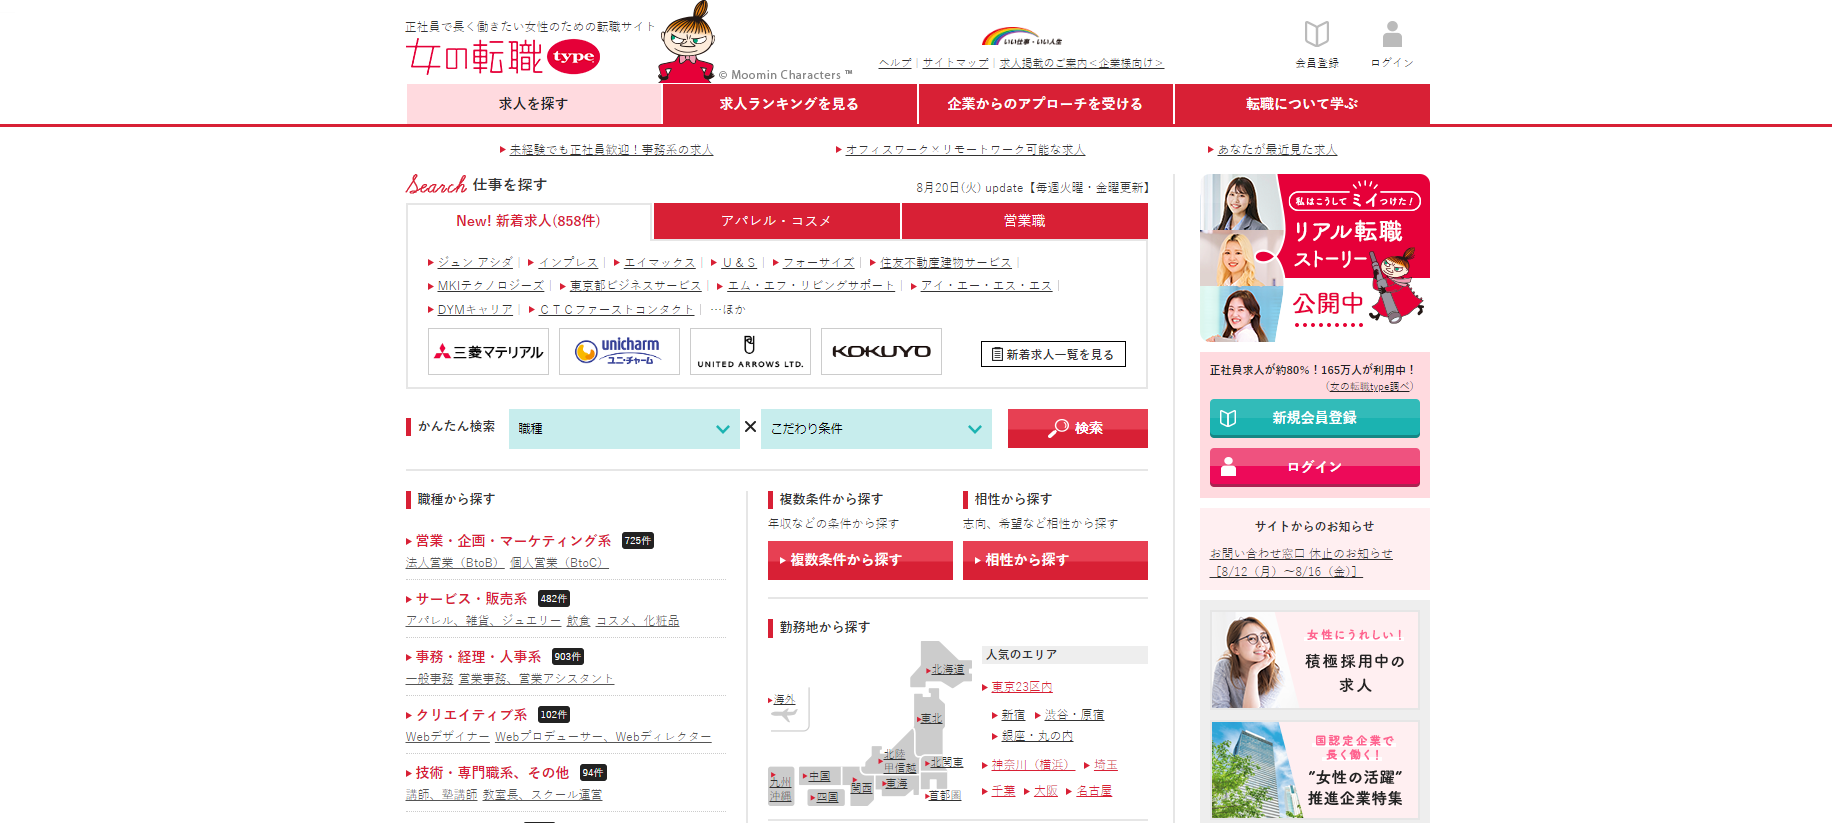The image size is (1832, 823).
Task: Open the 住友不動産建物サービス link
Action: click(945, 262)
